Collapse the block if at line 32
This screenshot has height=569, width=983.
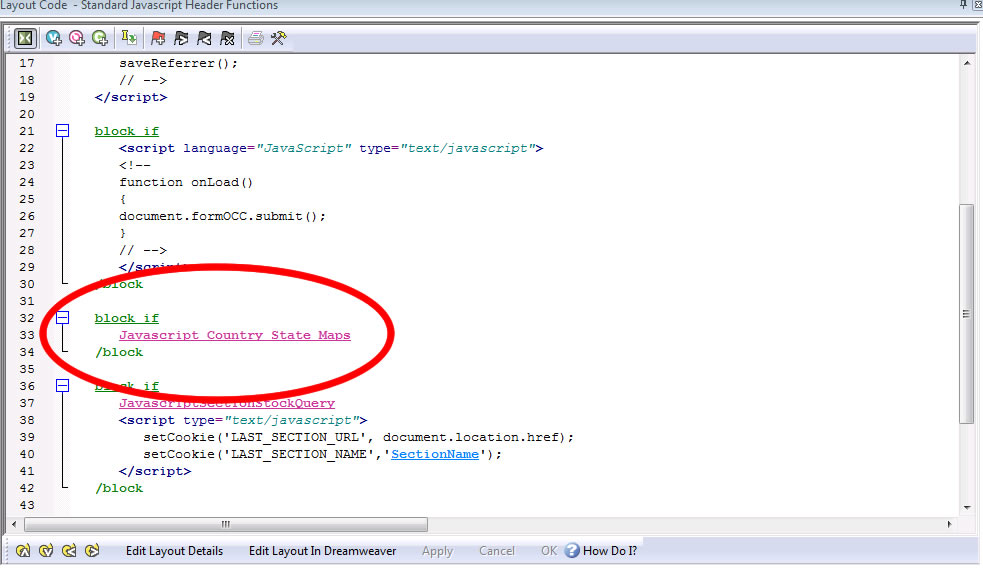click(62, 318)
